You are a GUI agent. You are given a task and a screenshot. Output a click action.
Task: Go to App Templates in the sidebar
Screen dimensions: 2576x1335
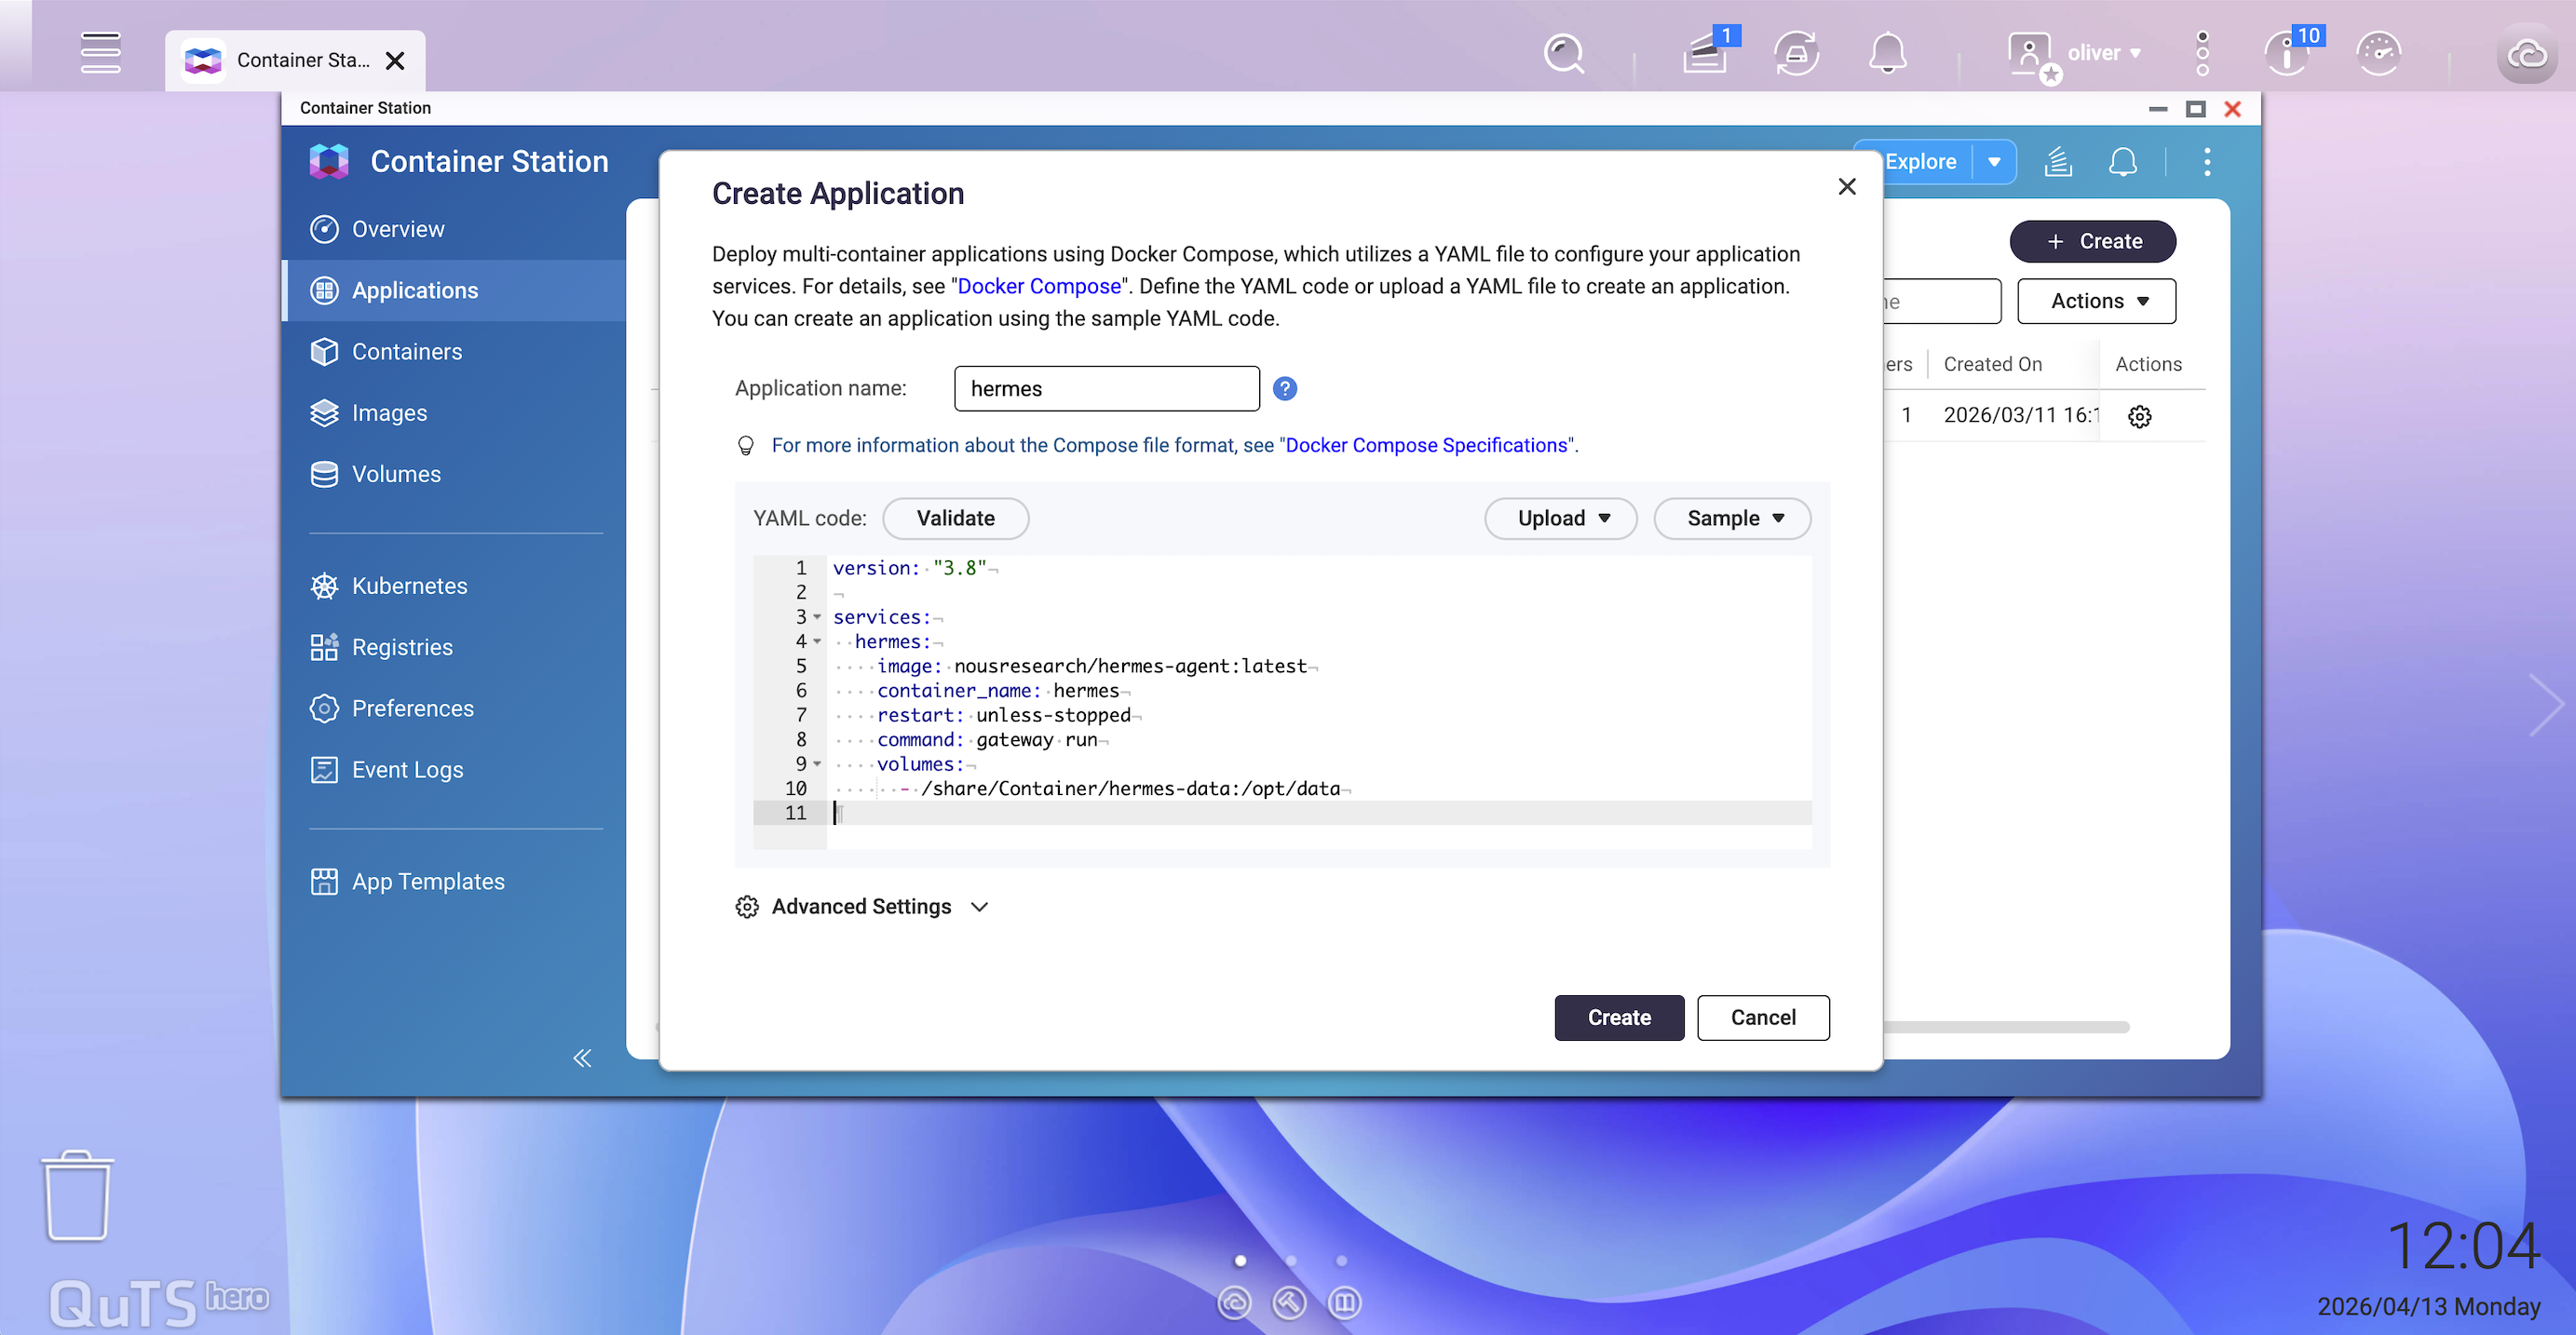[x=427, y=881]
